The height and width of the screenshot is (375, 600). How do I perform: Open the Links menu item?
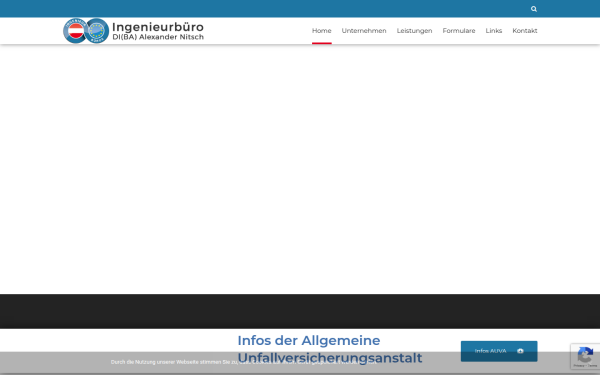tap(494, 31)
